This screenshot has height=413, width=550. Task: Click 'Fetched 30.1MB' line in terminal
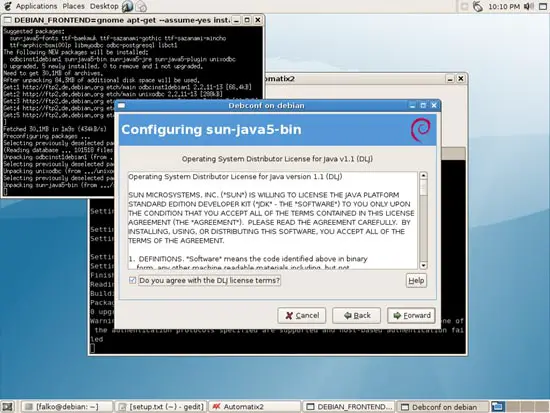55,129
